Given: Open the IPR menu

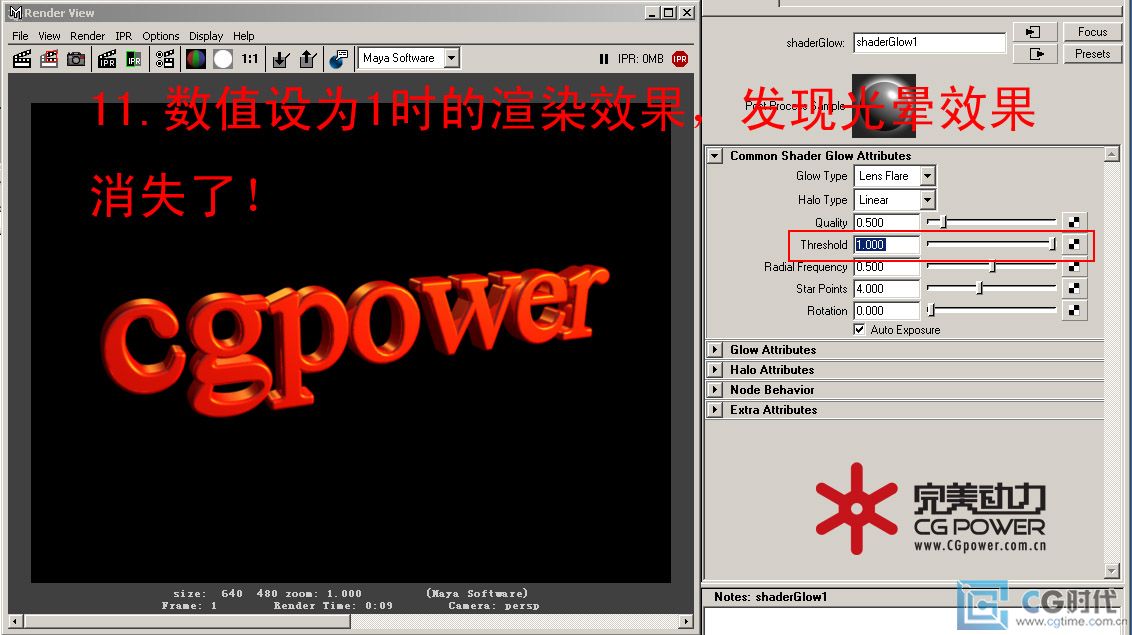Looking at the screenshot, I should [123, 36].
